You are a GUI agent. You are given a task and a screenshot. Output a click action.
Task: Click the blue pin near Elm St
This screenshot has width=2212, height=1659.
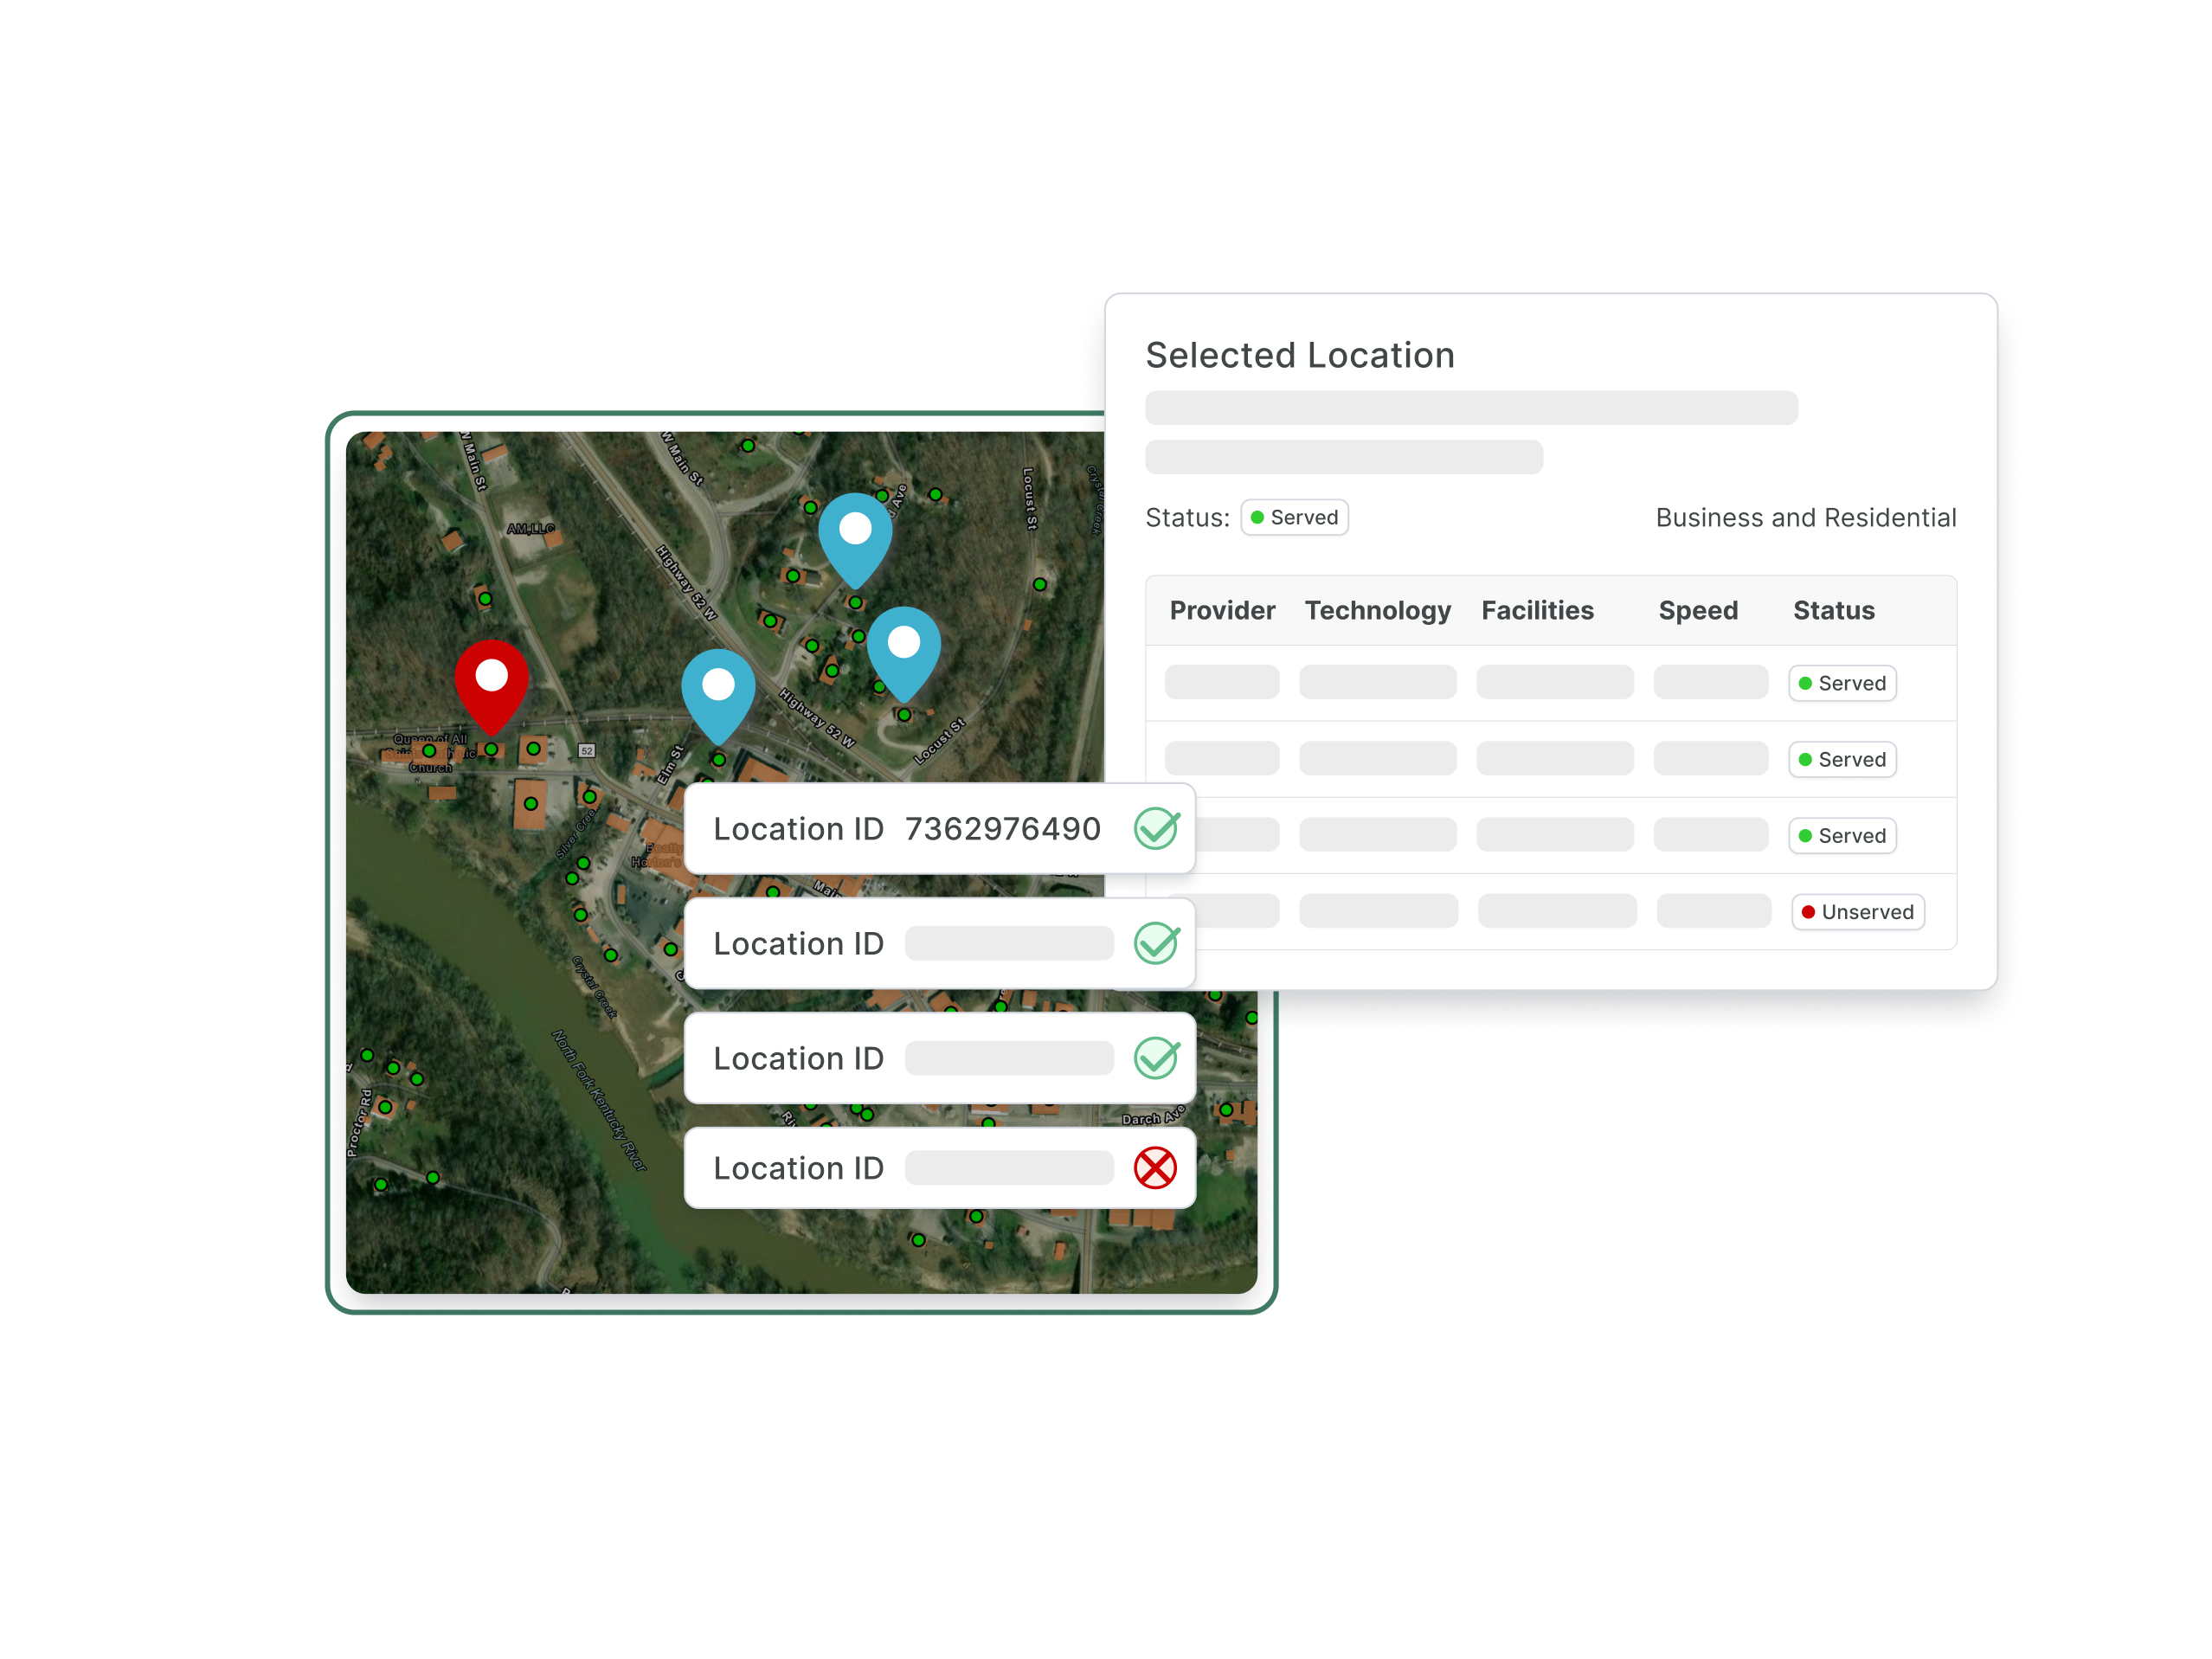click(718, 689)
